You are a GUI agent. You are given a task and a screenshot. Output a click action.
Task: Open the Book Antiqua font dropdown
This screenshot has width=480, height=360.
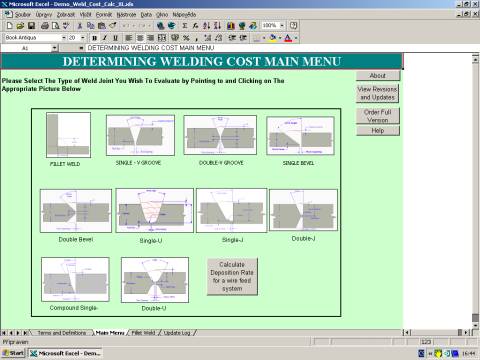click(64, 38)
